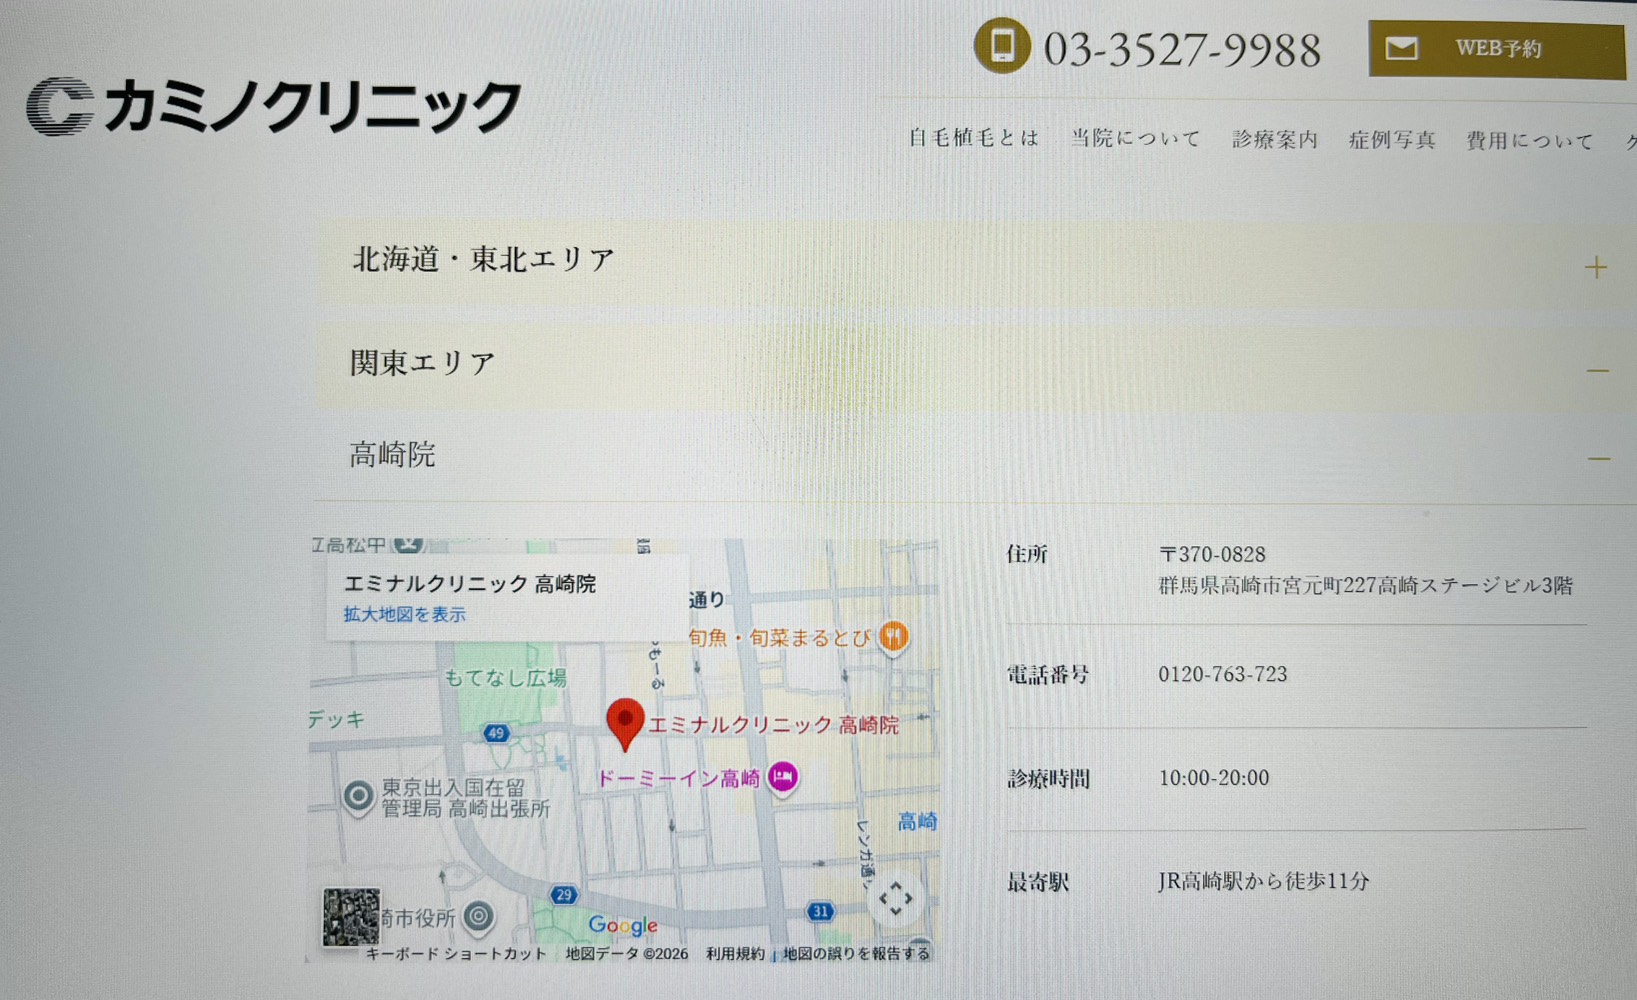Screen dimensions: 1637x1000
Task: Open the 症例写真 menu item
Action: [1392, 140]
